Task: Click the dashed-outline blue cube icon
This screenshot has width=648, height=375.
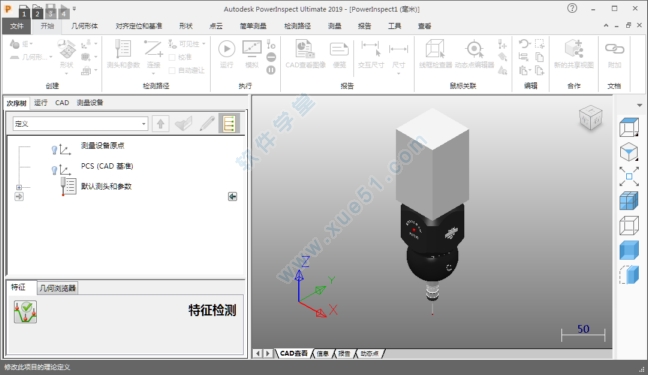Action: tap(629, 275)
